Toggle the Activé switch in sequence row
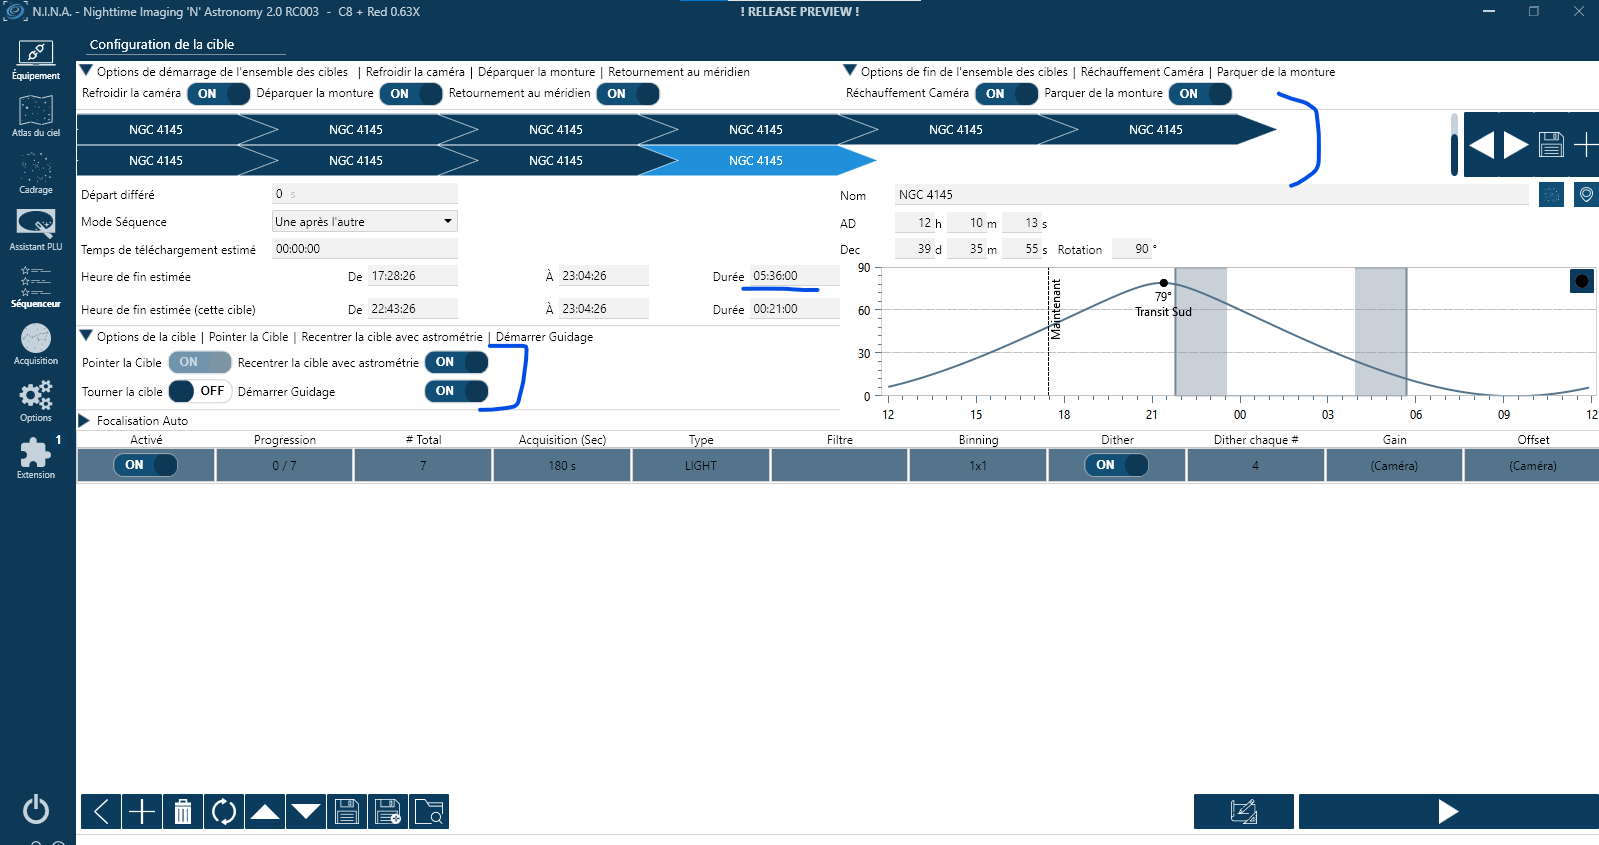Screen dimensions: 1599x845 point(146,465)
